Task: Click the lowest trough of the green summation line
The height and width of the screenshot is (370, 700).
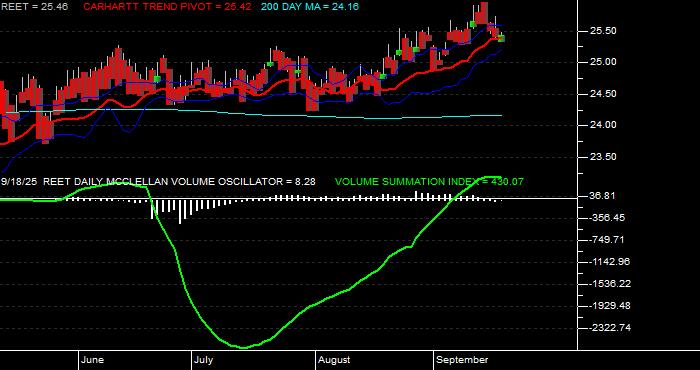Action: point(244,347)
